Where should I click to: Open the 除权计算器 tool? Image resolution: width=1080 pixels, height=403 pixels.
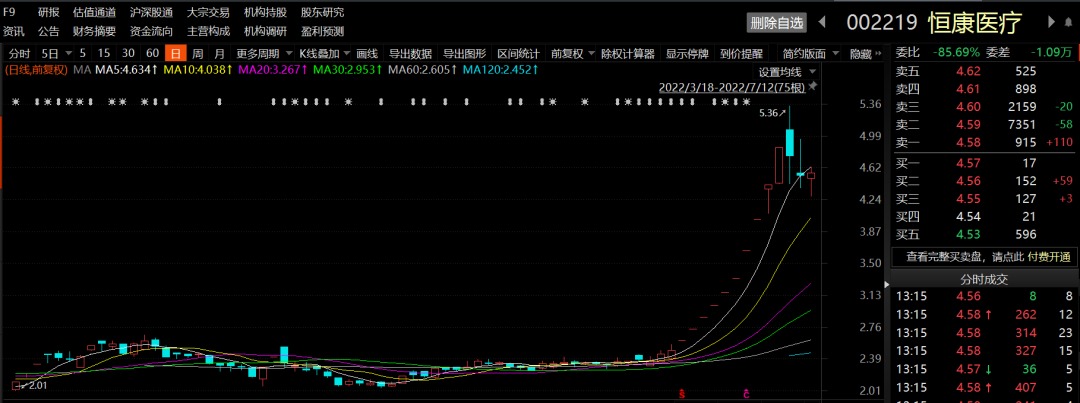[x=627, y=54]
